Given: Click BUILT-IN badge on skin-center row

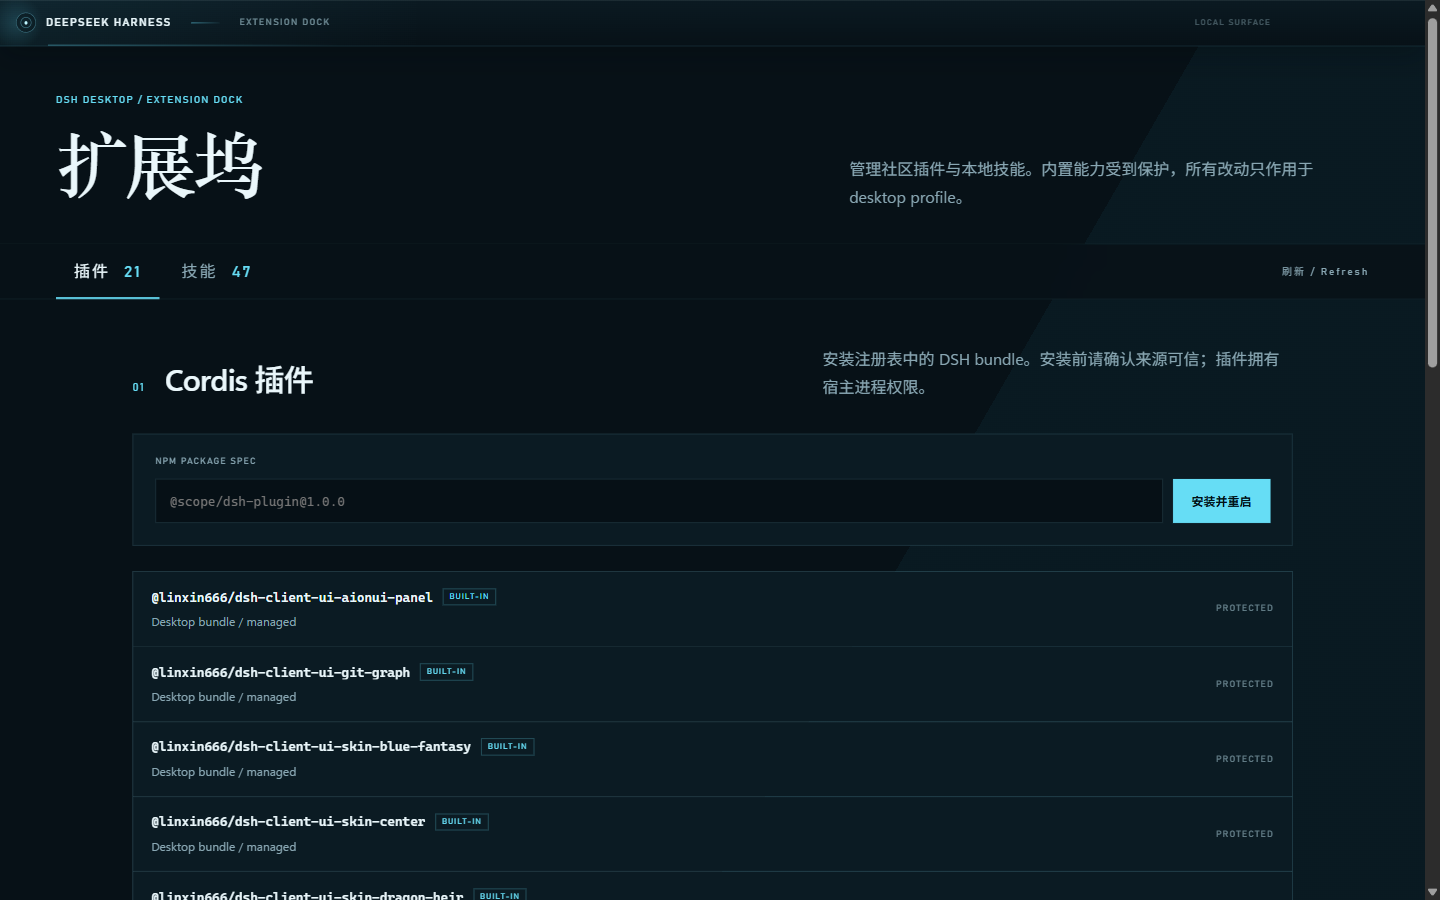Looking at the screenshot, I should coord(461,822).
